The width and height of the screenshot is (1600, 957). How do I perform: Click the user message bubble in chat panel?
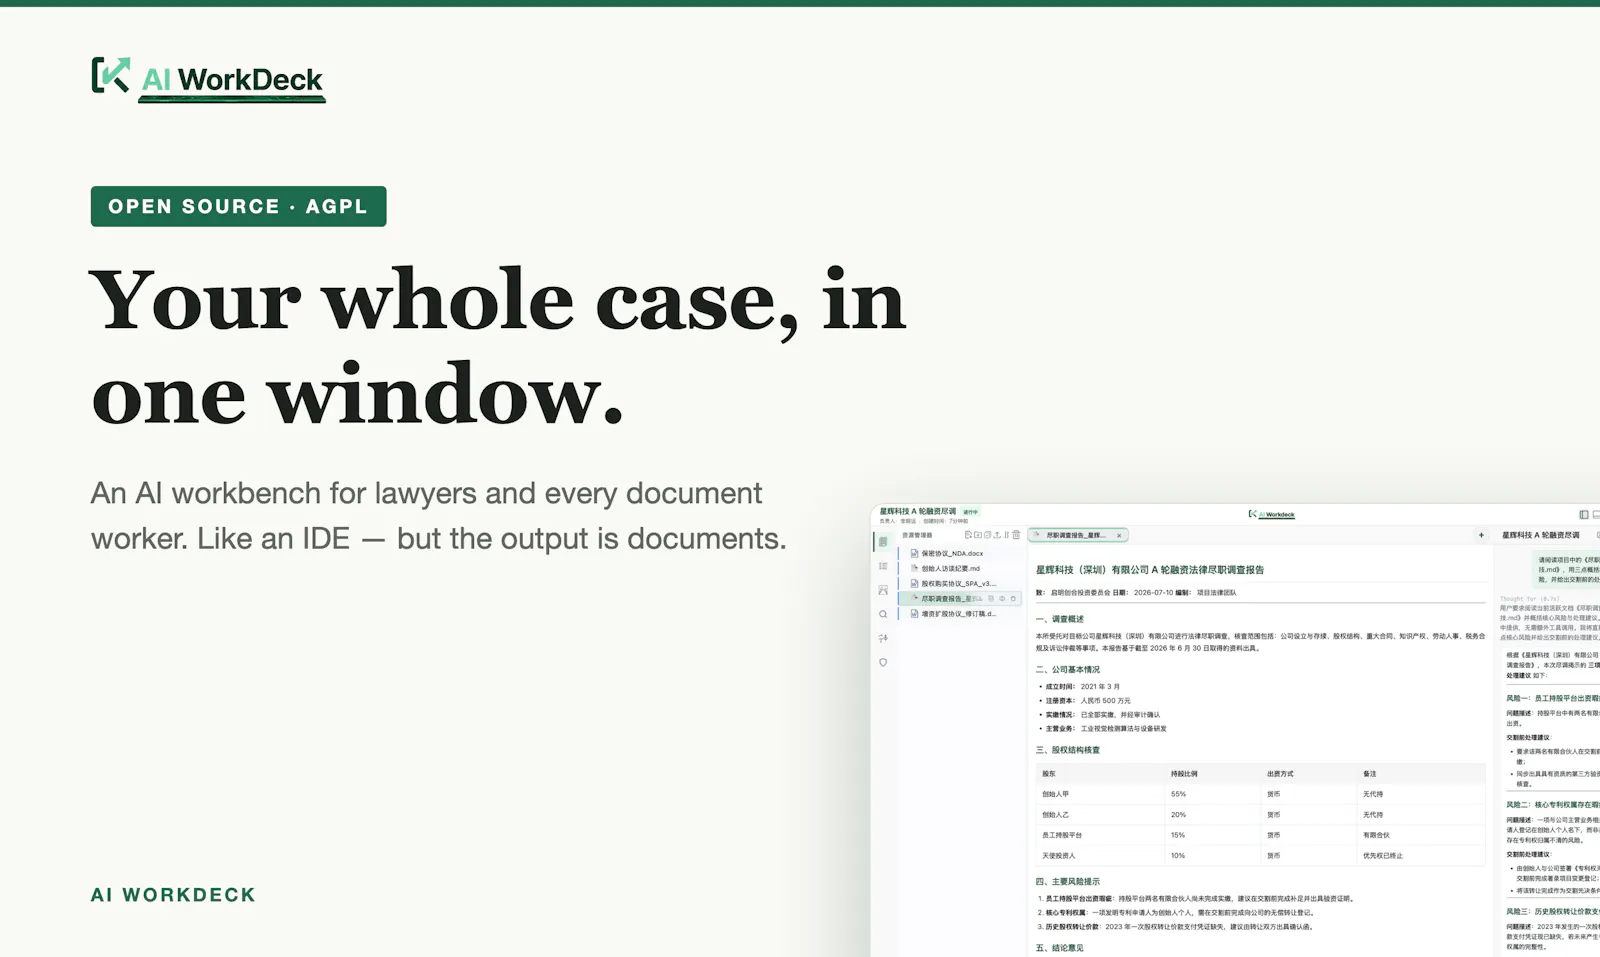pyautogui.click(x=1566, y=569)
